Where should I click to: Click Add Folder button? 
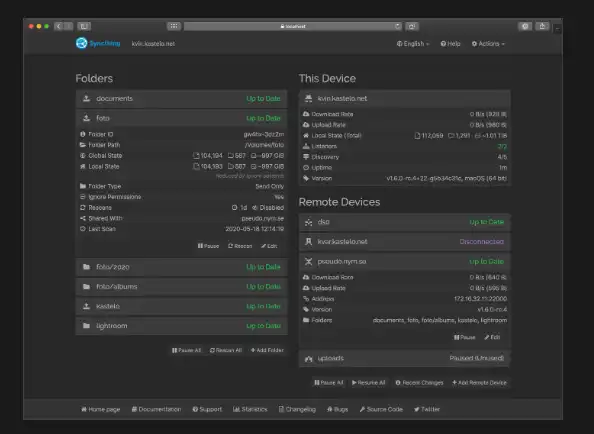tap(267, 350)
